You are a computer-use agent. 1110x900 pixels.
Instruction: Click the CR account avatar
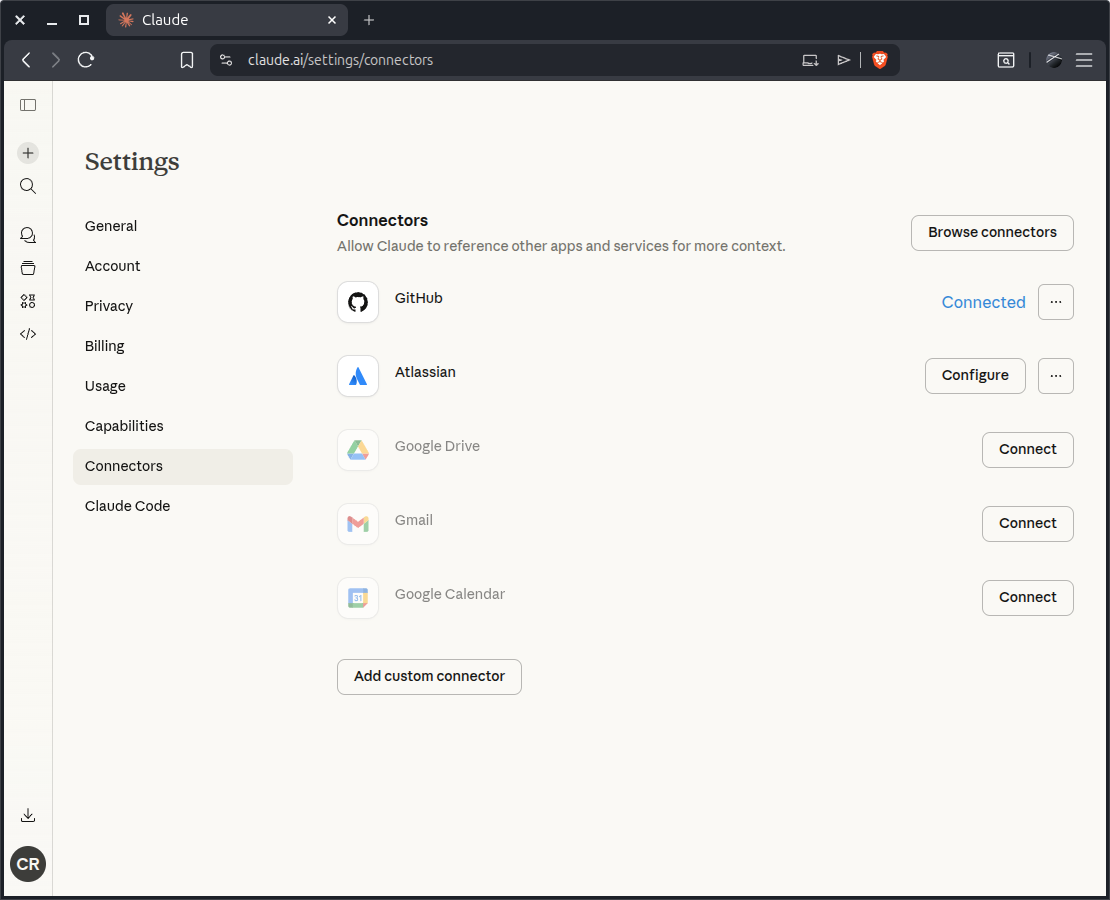coord(27,864)
